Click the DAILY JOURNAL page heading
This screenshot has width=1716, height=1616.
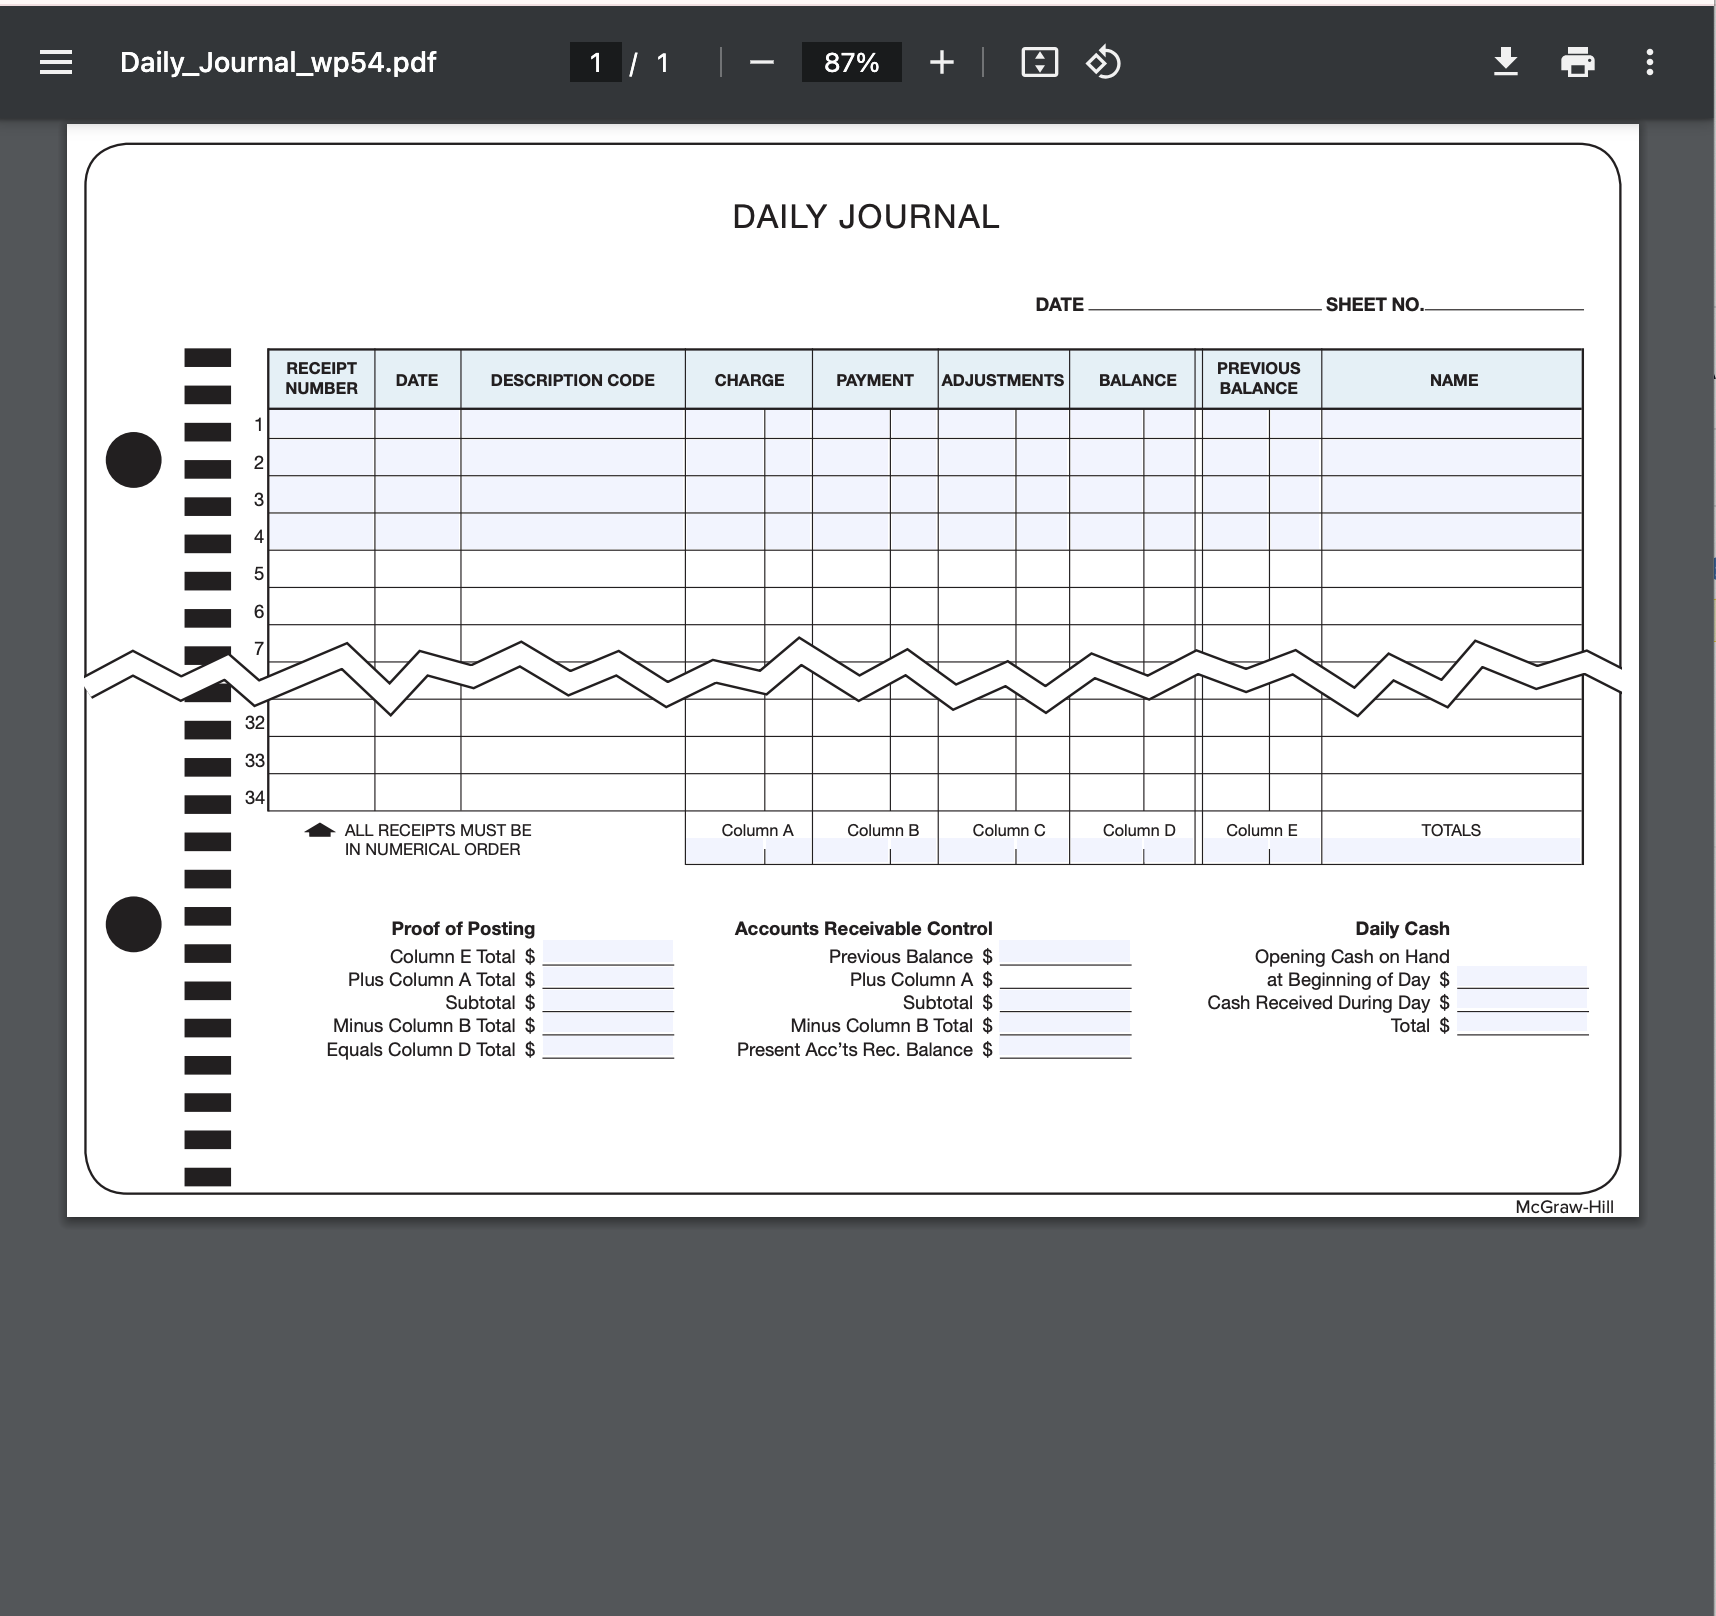[x=866, y=217]
